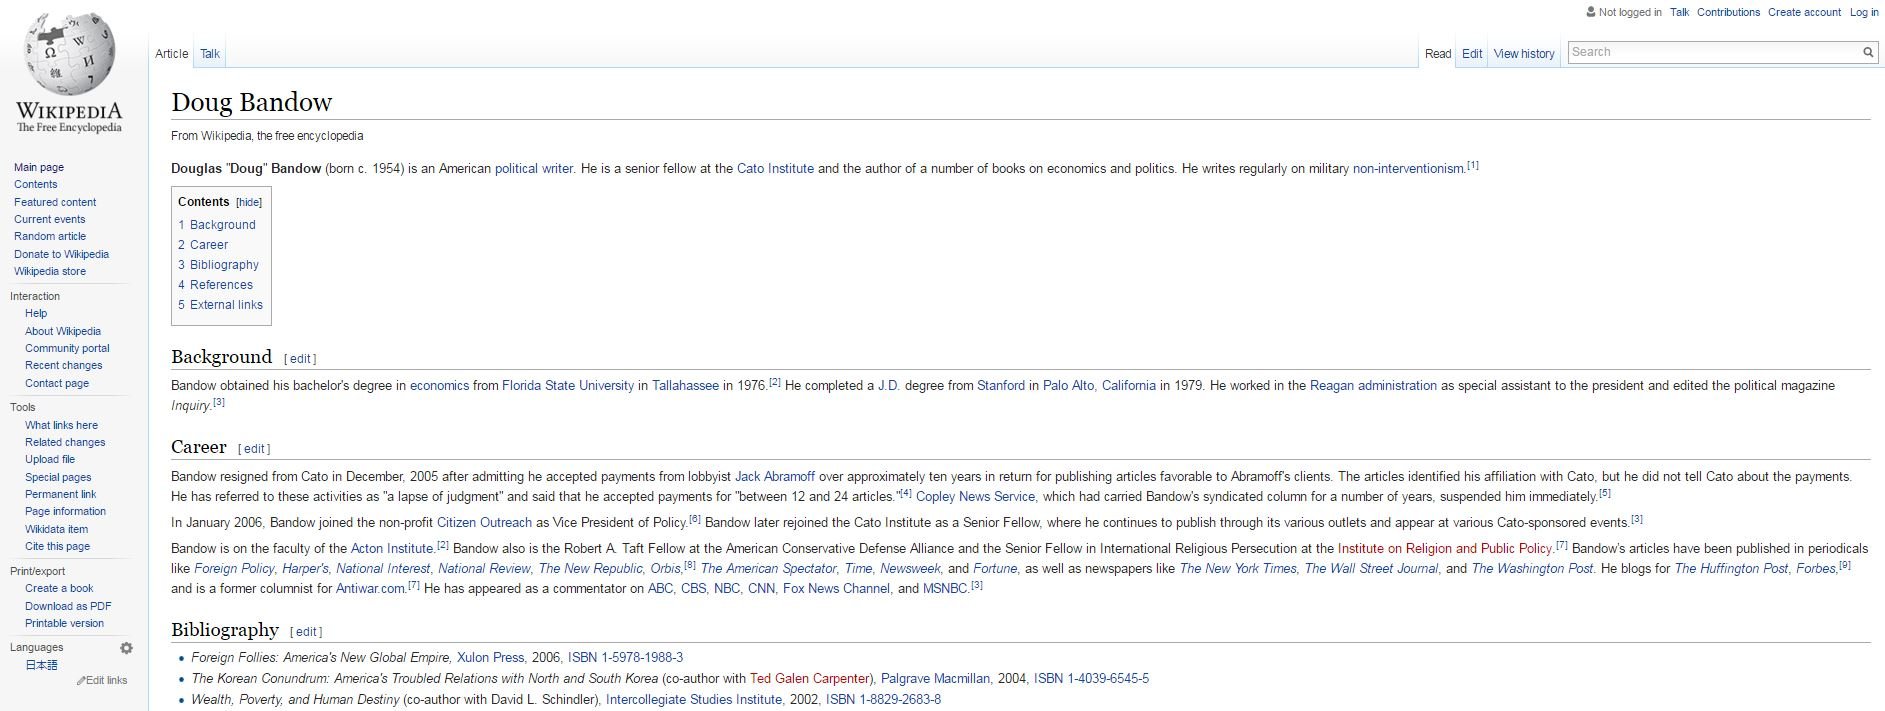Click the Log in link

pyautogui.click(x=1864, y=12)
